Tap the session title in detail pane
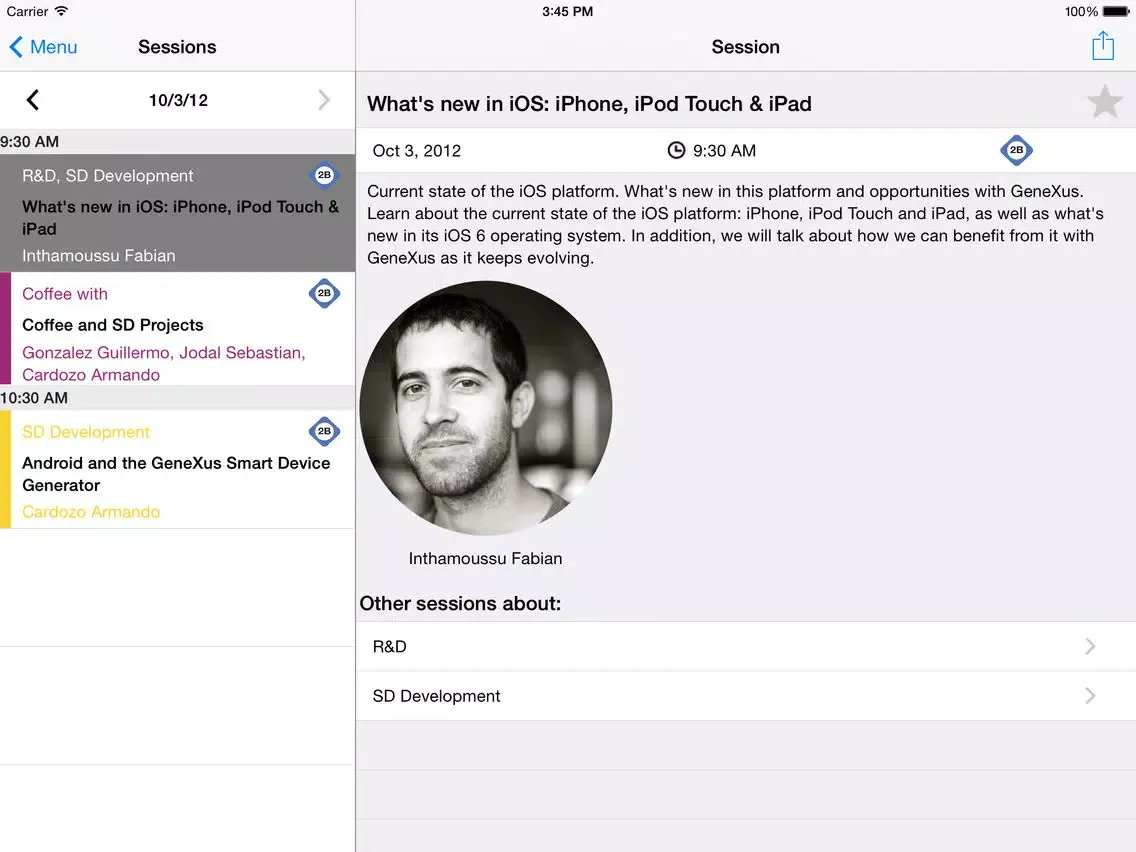1136x852 pixels. point(589,104)
